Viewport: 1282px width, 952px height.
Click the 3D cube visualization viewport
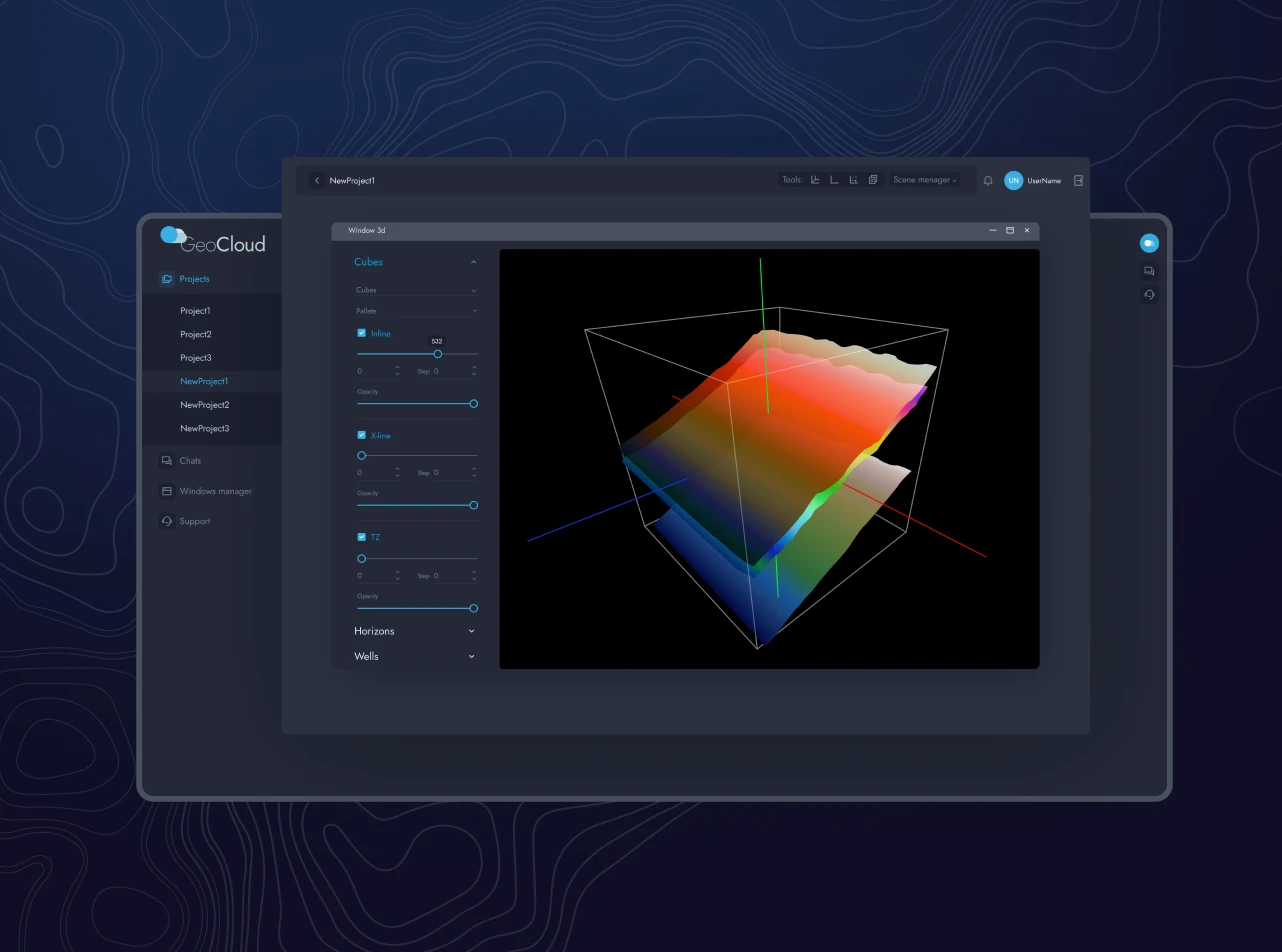click(769, 459)
